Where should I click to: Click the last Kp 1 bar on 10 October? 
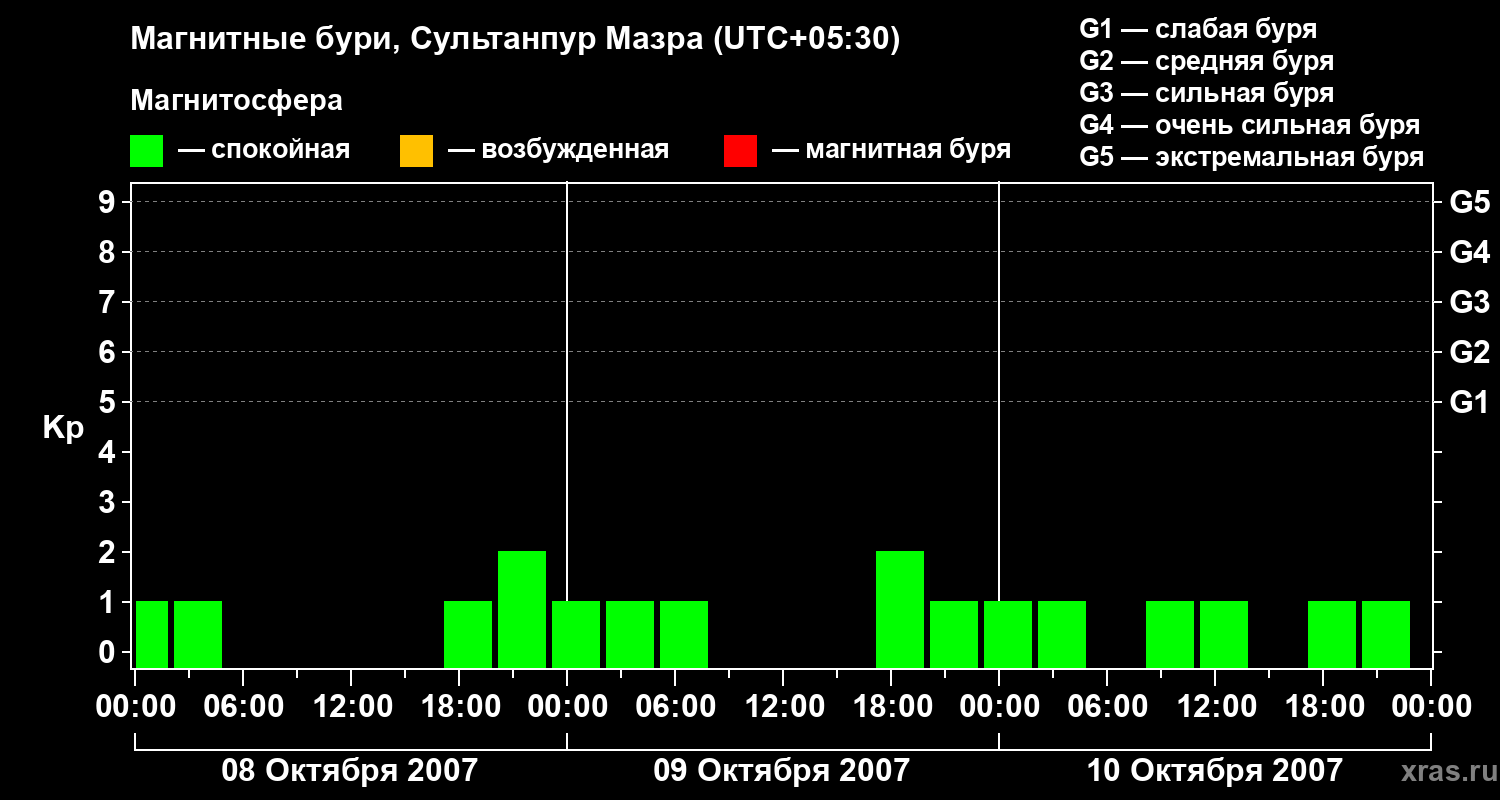pos(1386,634)
